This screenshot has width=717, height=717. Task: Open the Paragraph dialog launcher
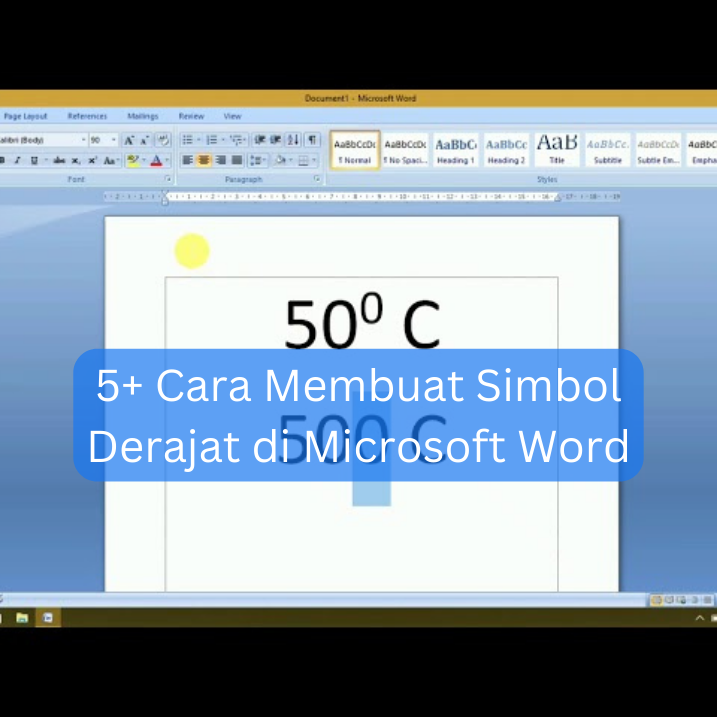coord(317,179)
